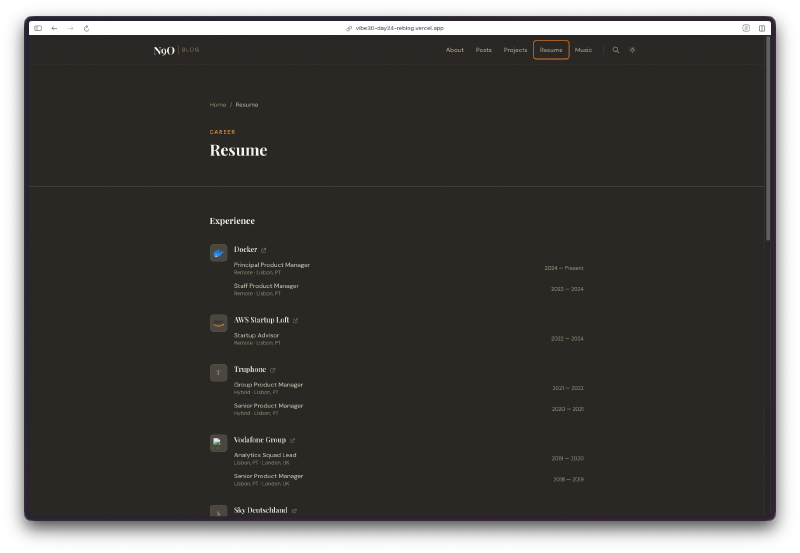Click the 2020 – 2021 date

pyautogui.click(x=568, y=409)
